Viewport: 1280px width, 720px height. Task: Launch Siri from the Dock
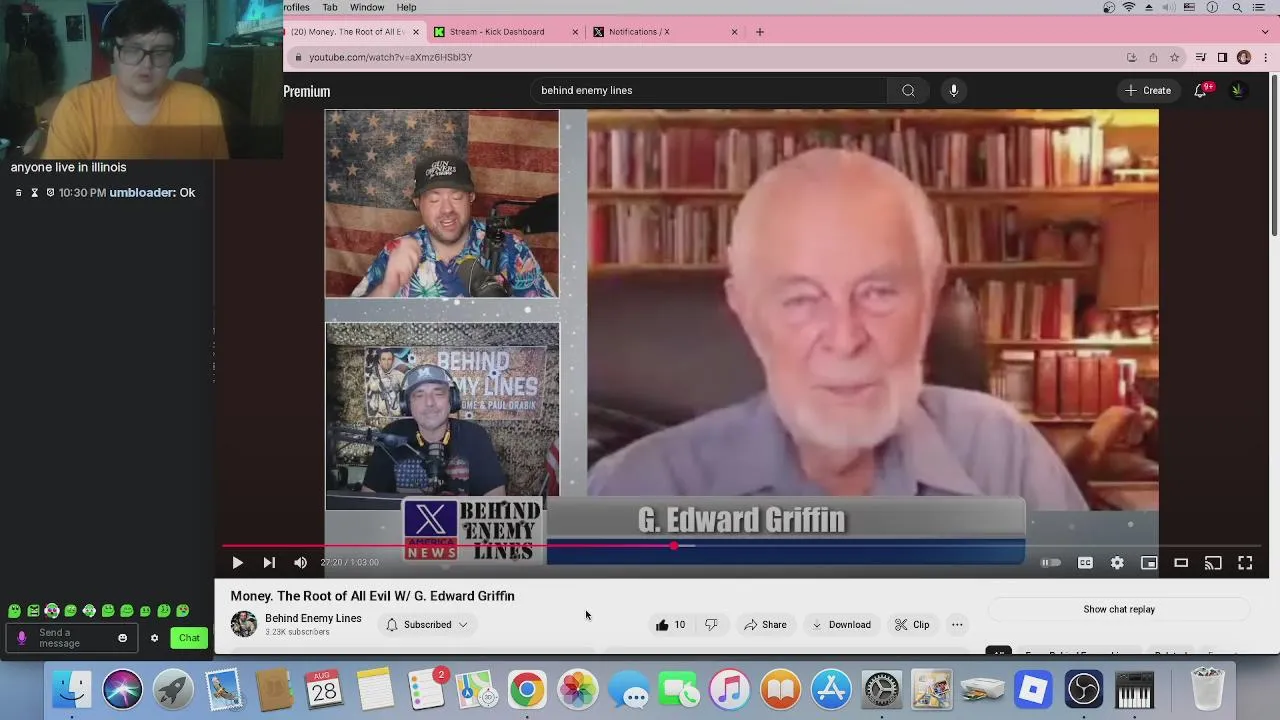click(x=122, y=690)
